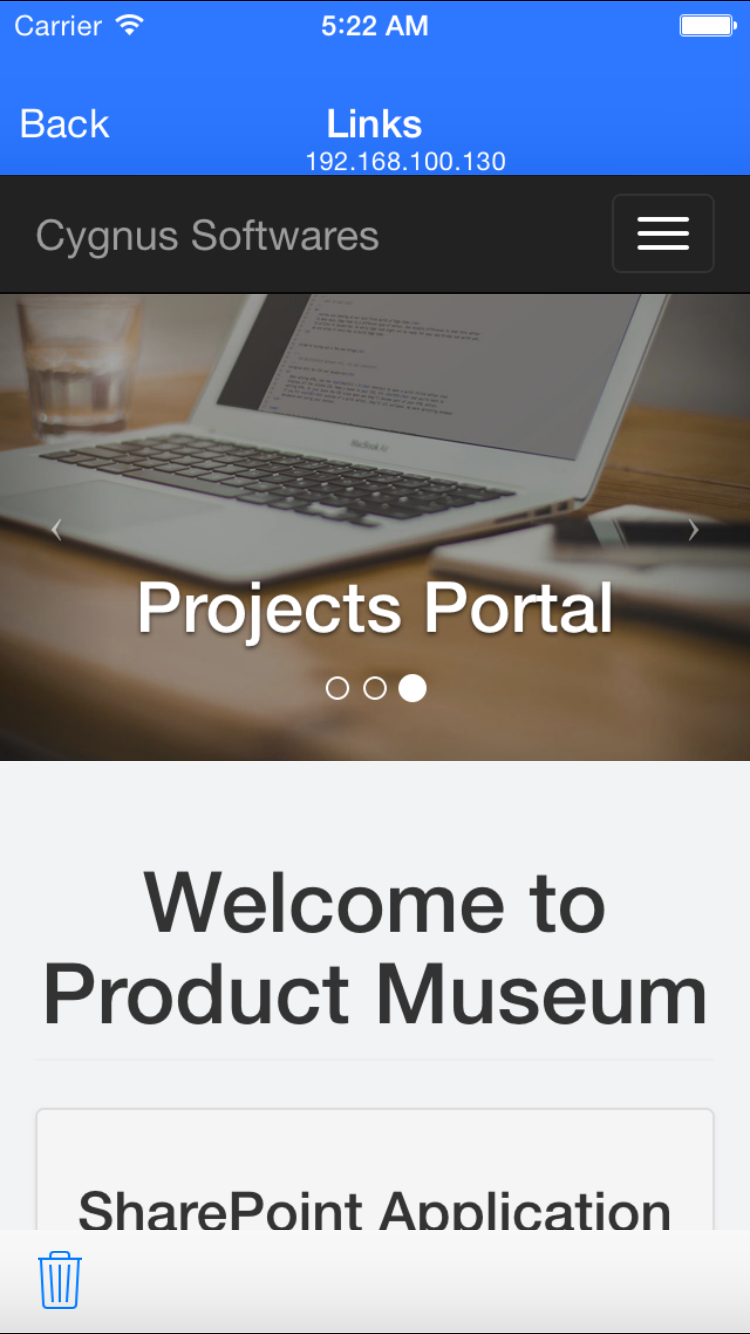
Task: Select the first carousel indicator dot
Action: point(338,688)
